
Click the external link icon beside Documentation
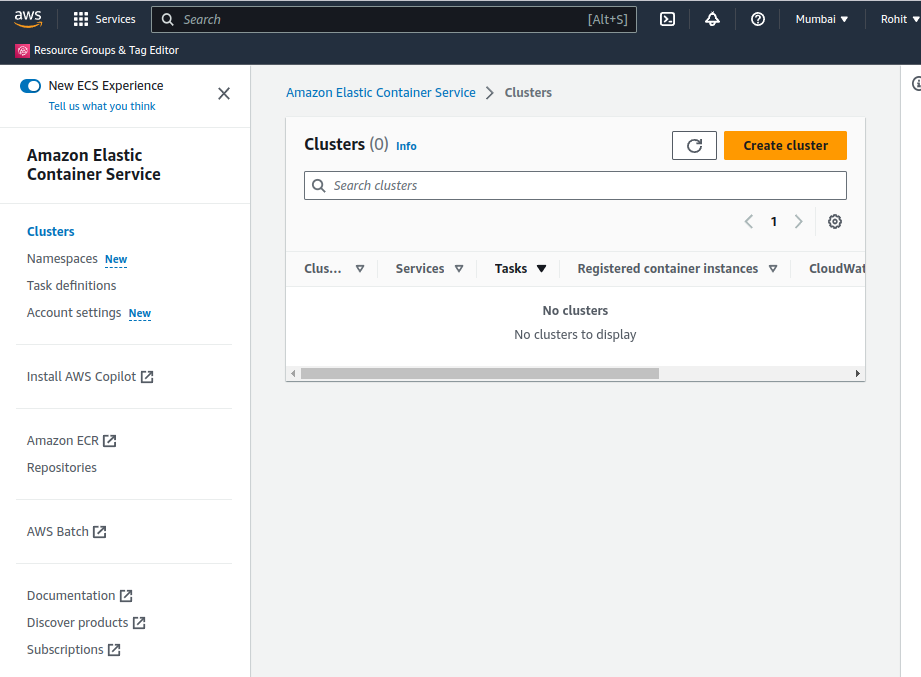126,596
